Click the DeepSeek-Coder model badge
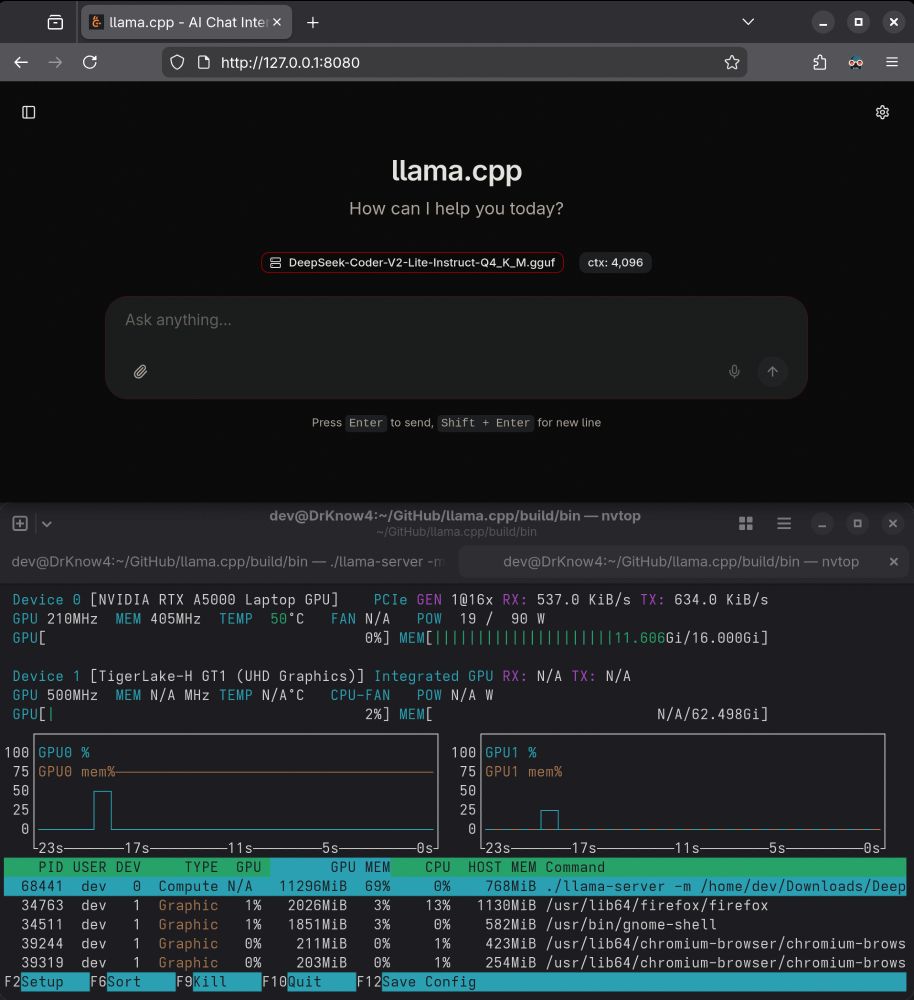This screenshot has width=914, height=1000. (x=411, y=262)
